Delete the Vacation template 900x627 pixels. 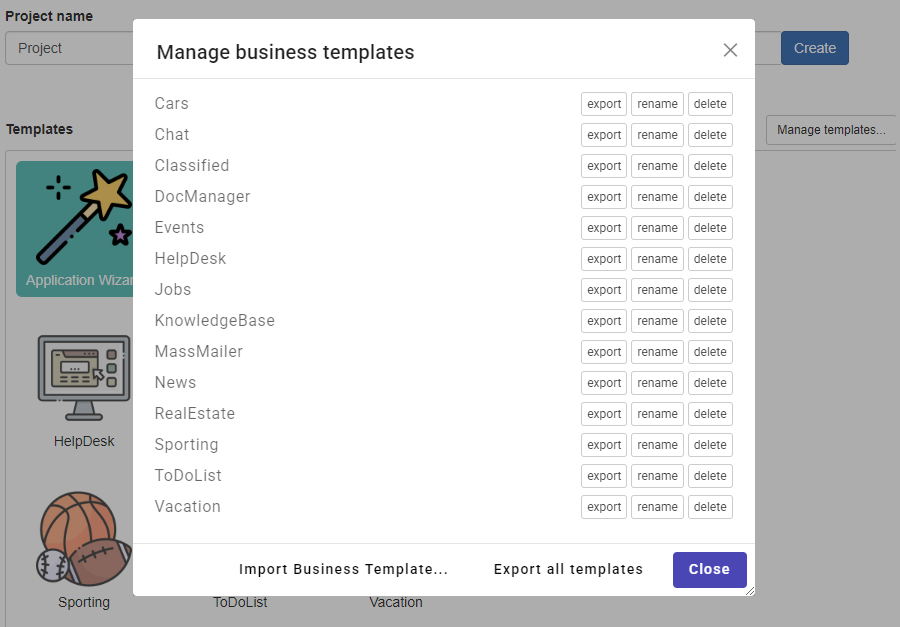click(x=710, y=507)
